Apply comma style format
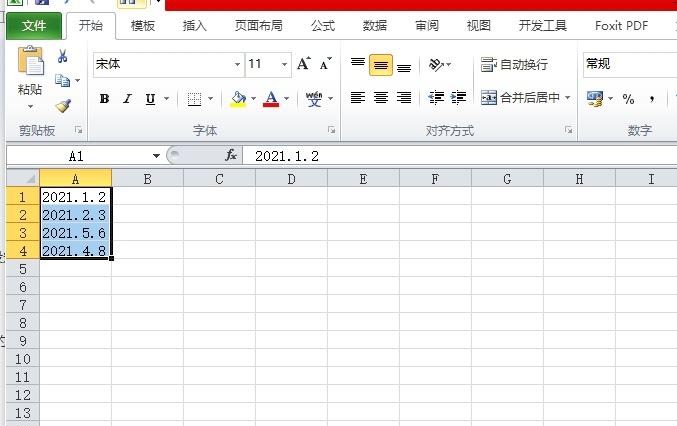Screen dimensions: 677x426 click(652, 99)
